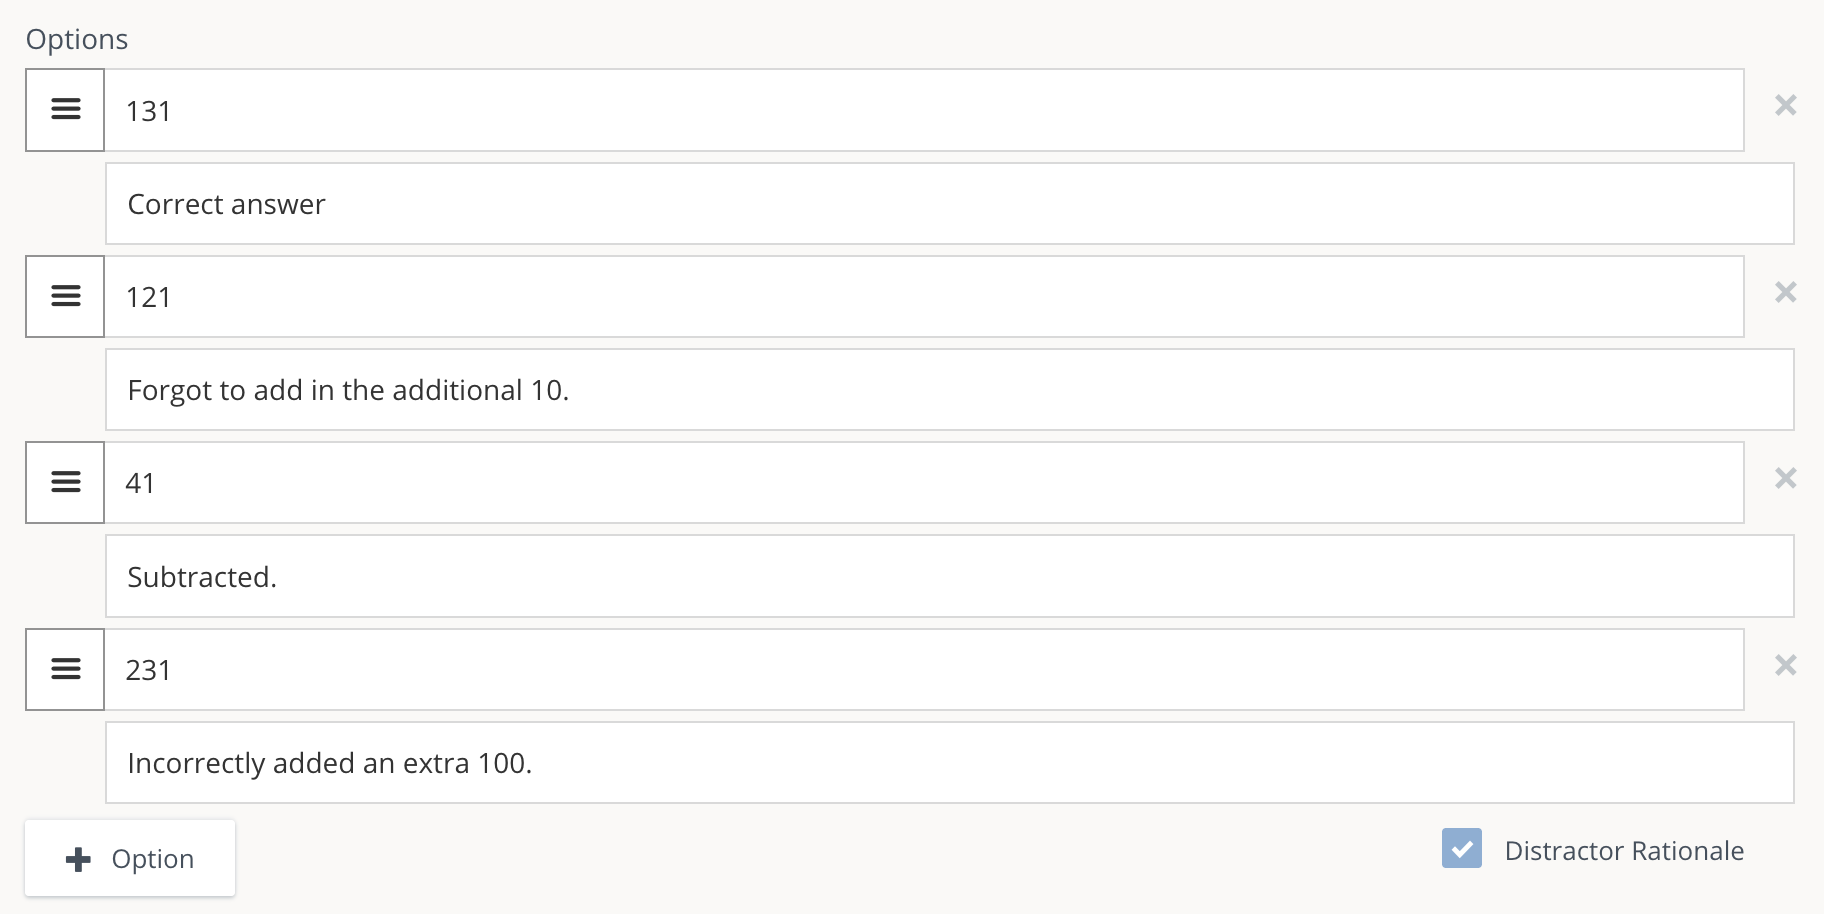1824x914 pixels.
Task: Remove option 41 via its X icon
Action: (x=1786, y=479)
